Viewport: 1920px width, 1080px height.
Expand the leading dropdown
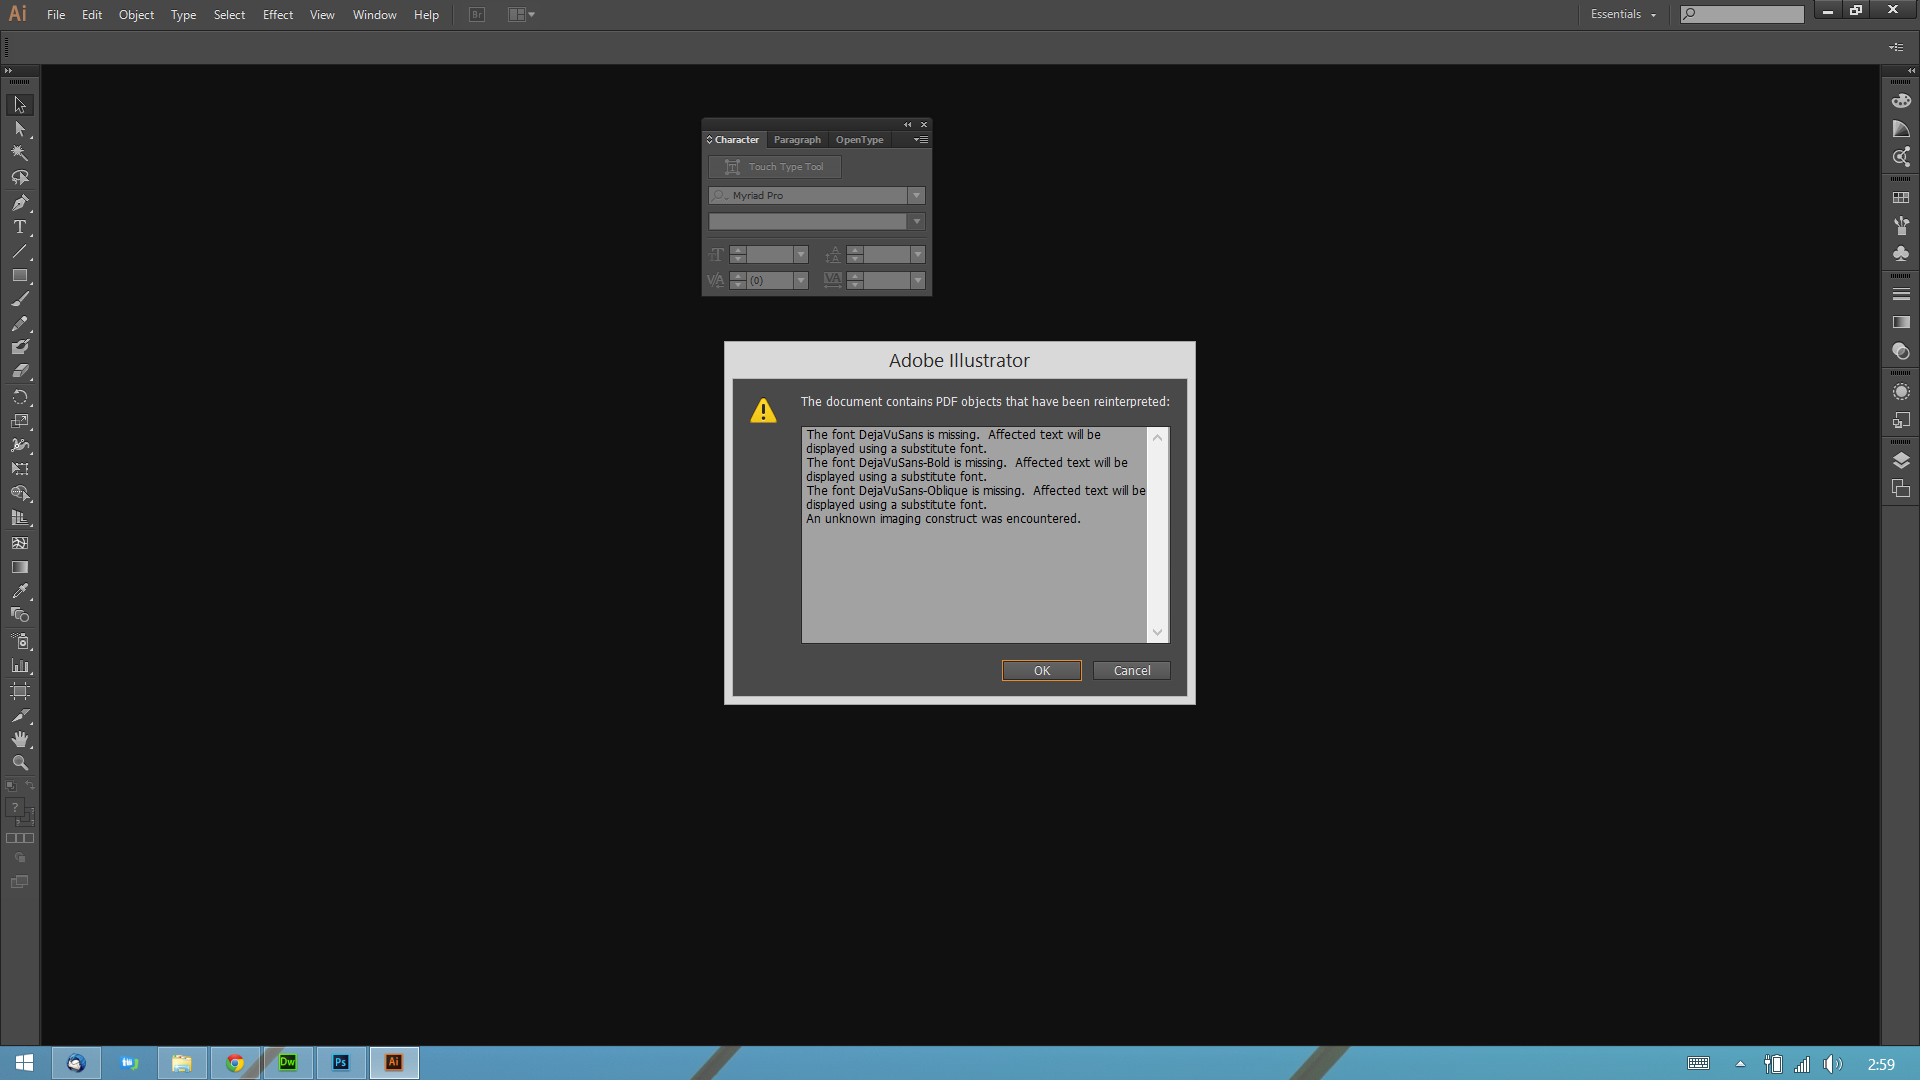(x=918, y=255)
